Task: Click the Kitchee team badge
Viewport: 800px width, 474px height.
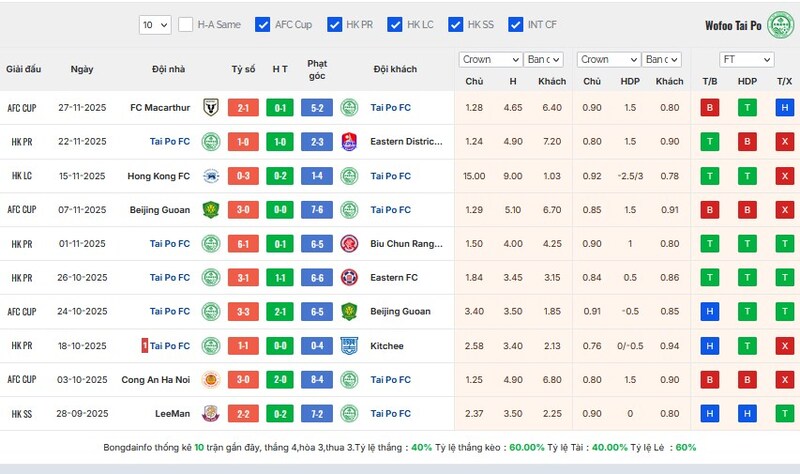Action: pos(349,346)
